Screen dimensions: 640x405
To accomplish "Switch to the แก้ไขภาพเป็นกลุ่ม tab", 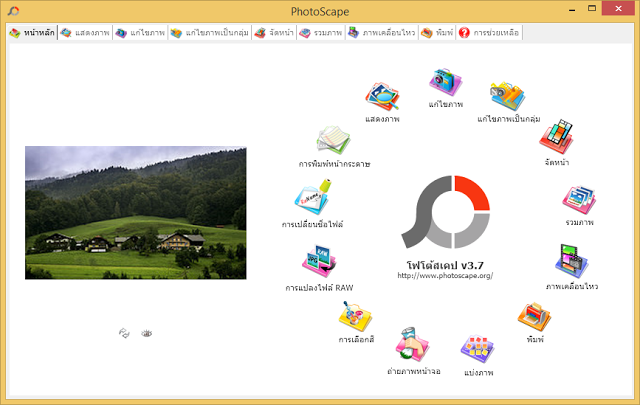I will coord(210,33).
